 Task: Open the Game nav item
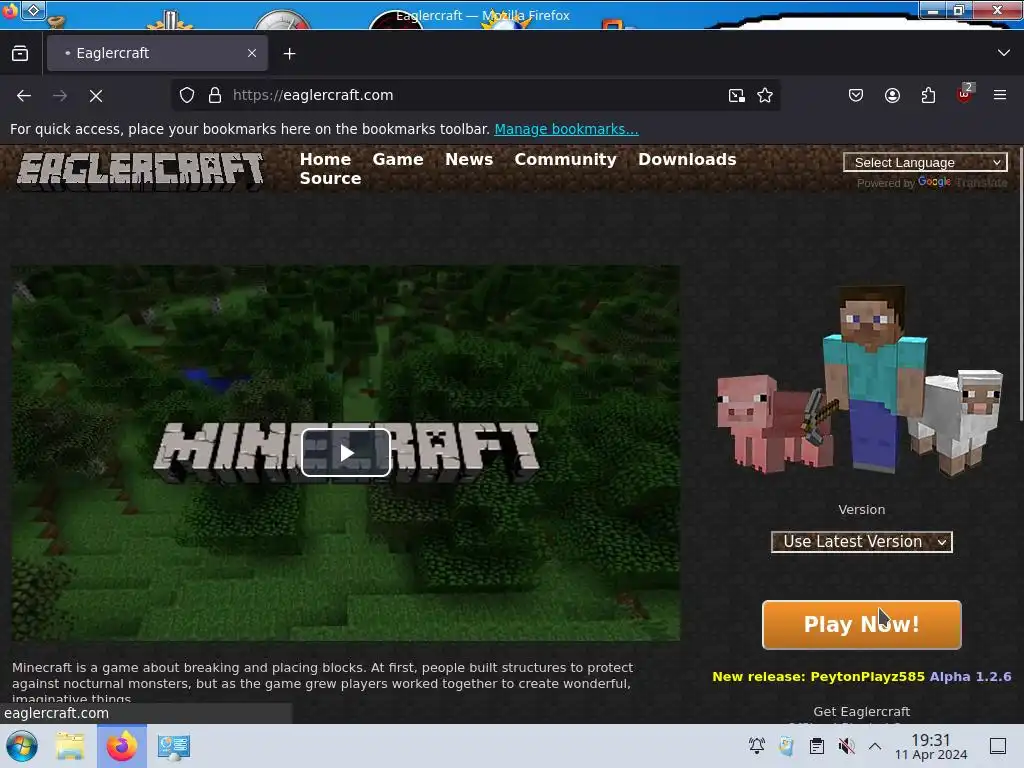pyautogui.click(x=398, y=159)
